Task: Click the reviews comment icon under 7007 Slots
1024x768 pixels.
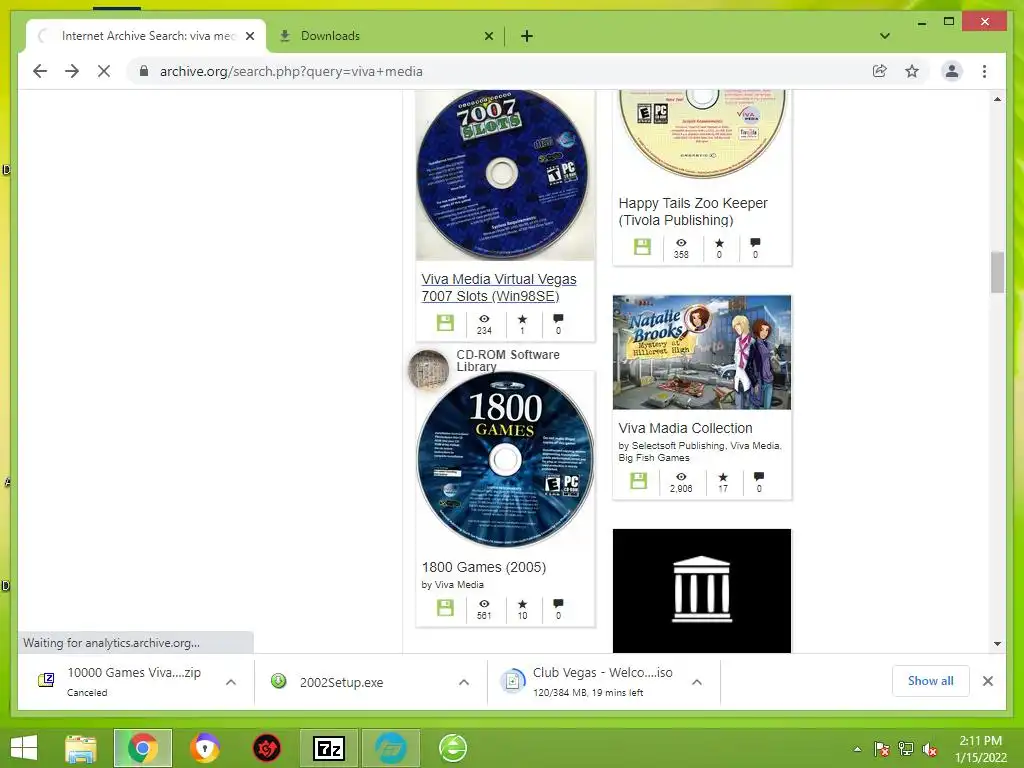Action: point(558,319)
